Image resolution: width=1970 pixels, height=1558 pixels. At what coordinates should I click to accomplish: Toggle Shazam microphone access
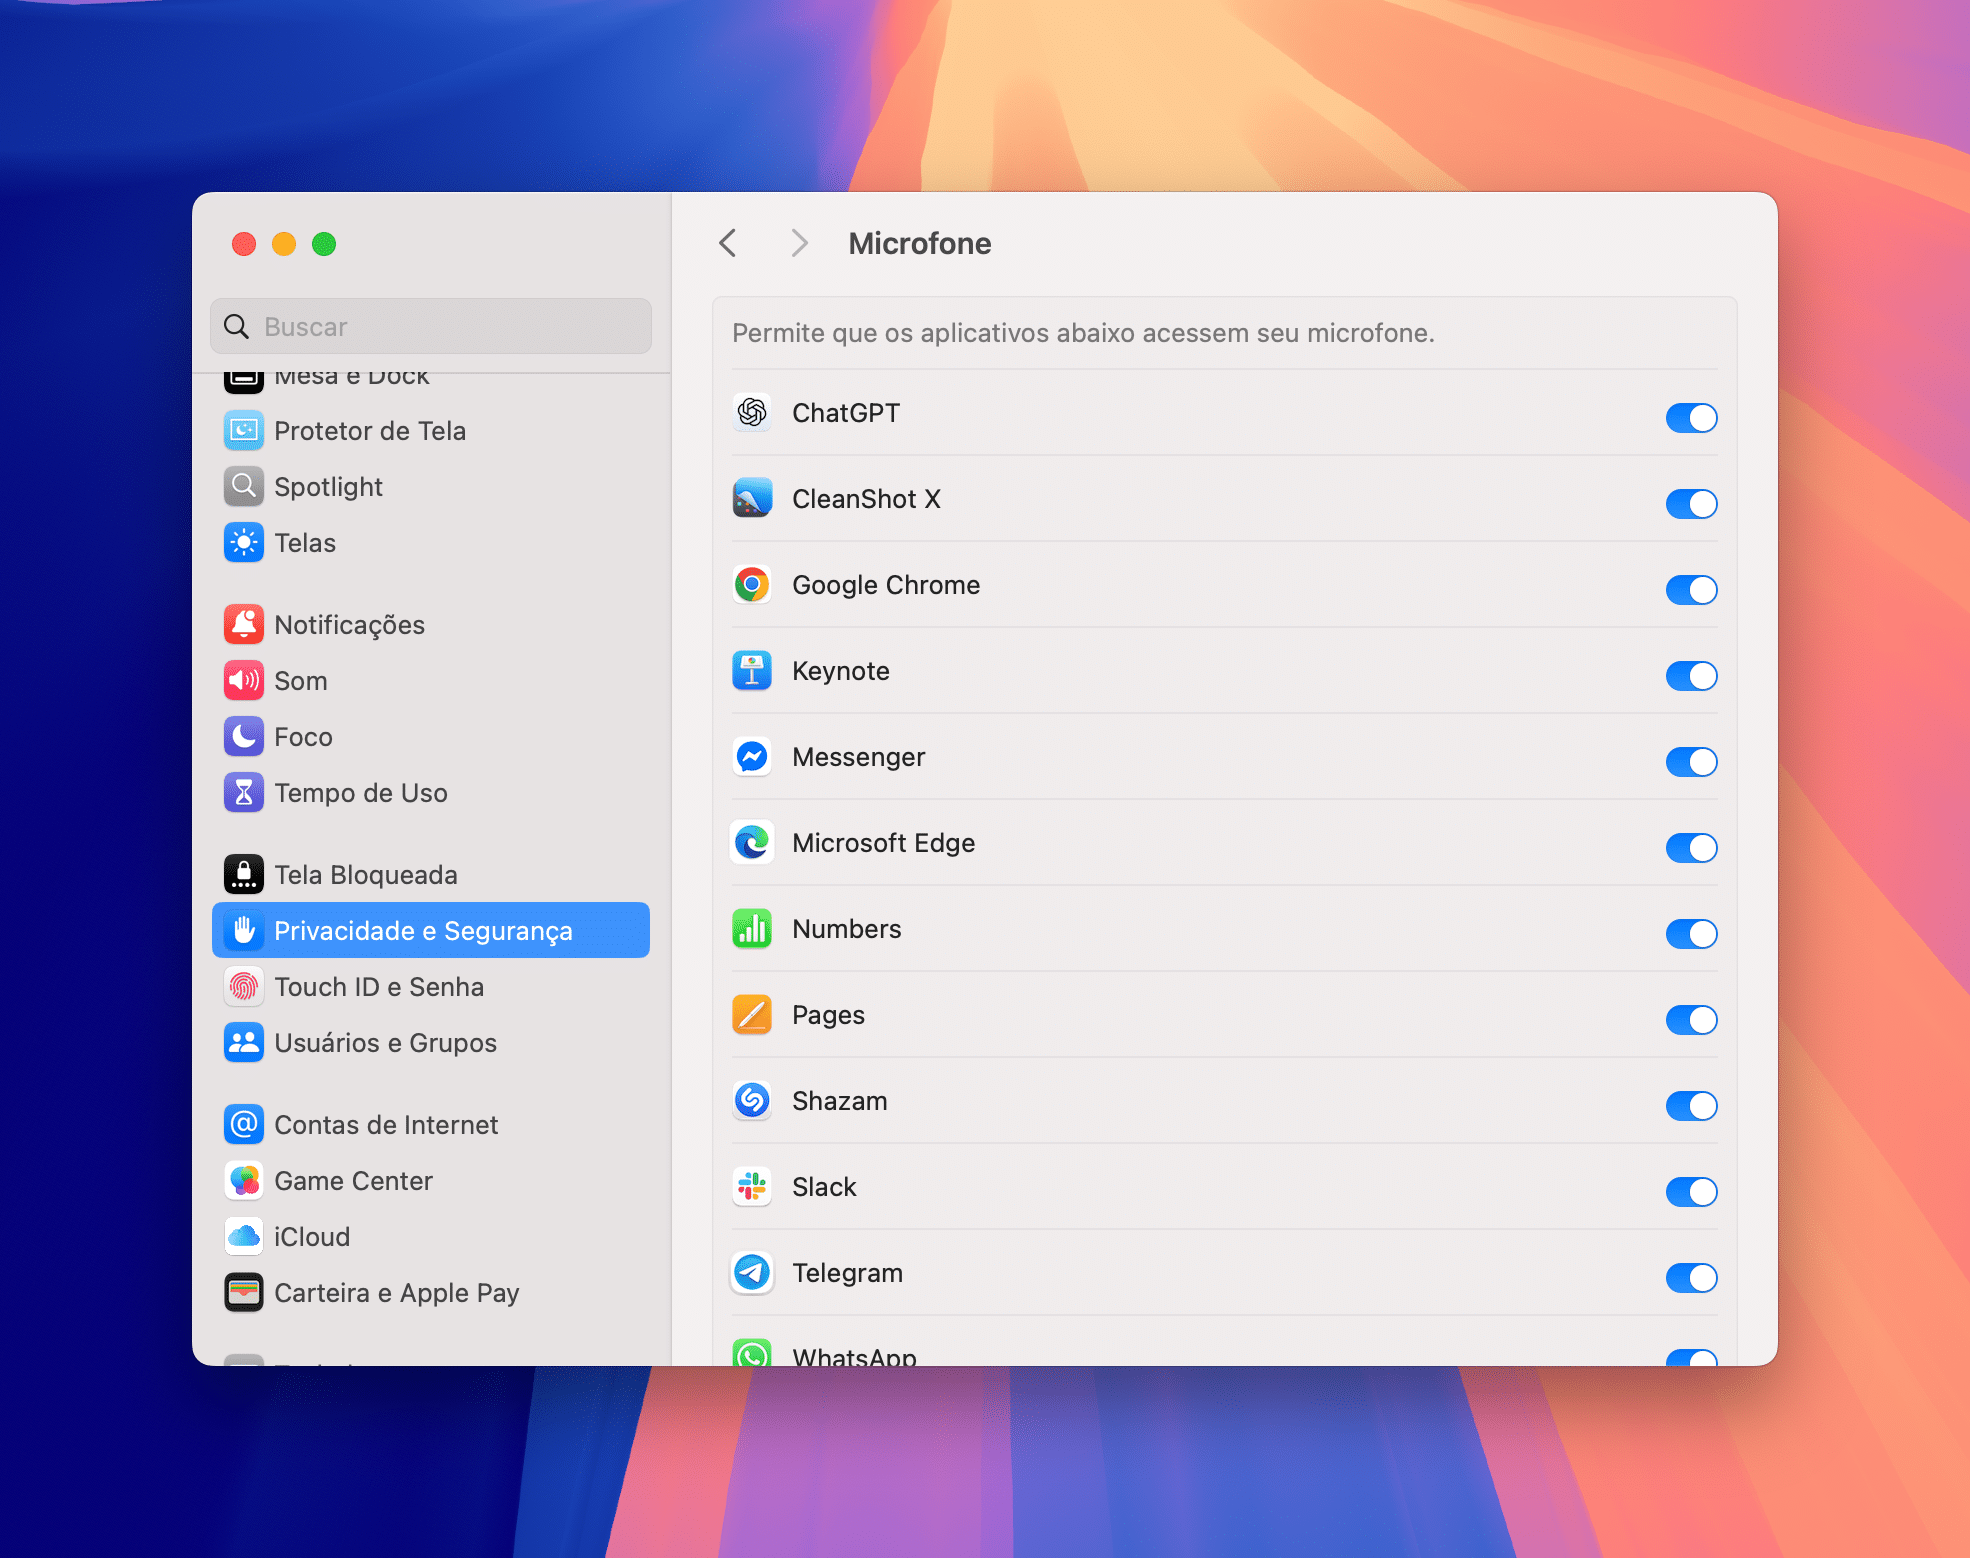pyautogui.click(x=1691, y=1105)
